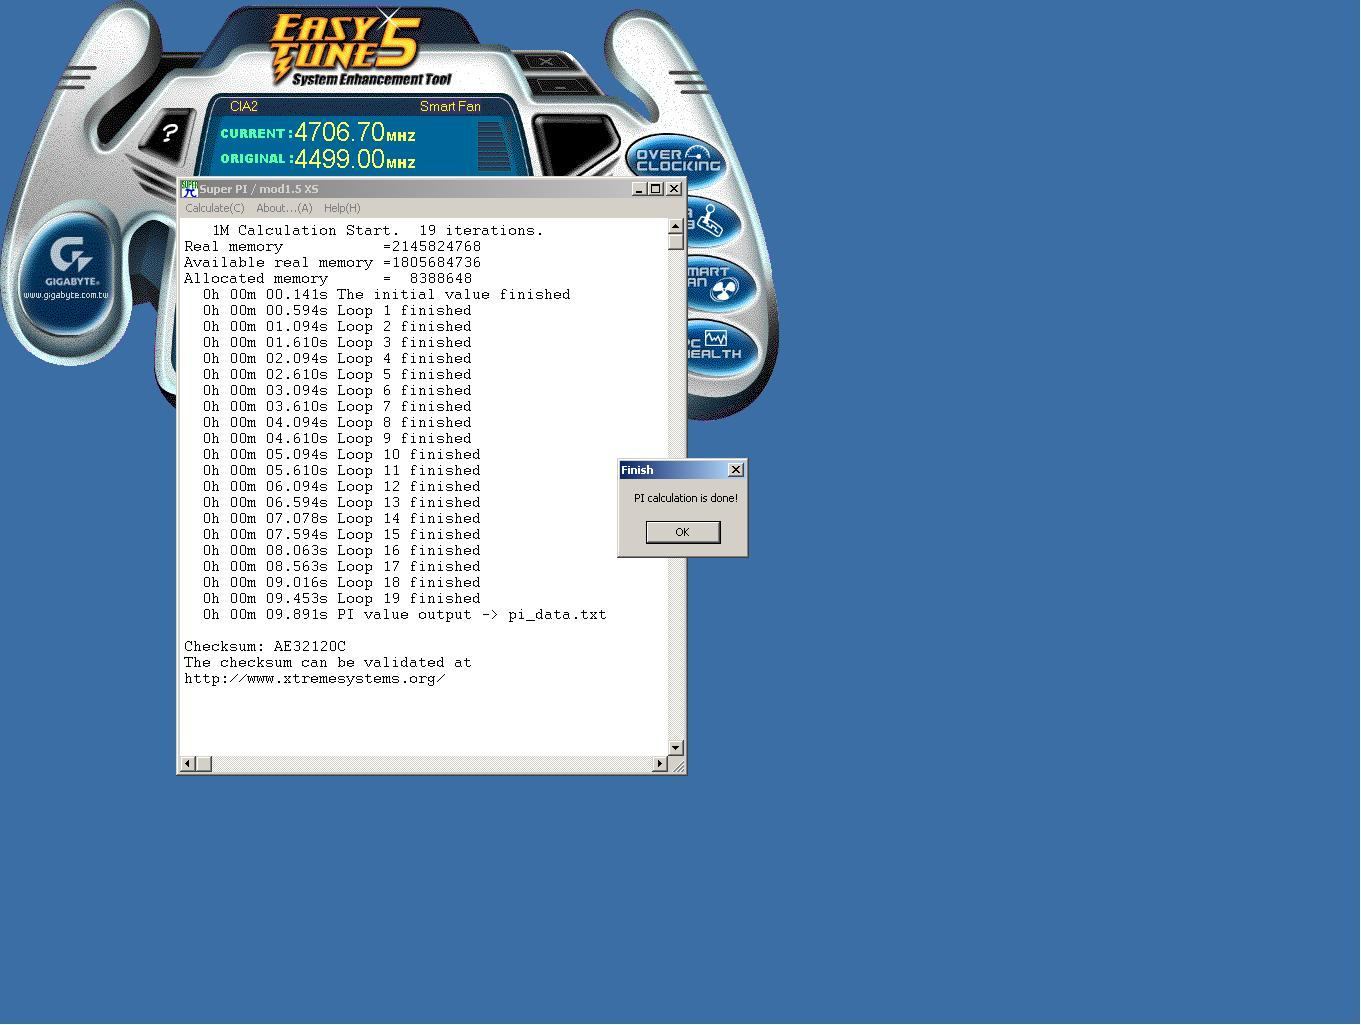Click the 'Real memory =2145824768' line
The height and width of the screenshot is (1025, 1361).
333,247
